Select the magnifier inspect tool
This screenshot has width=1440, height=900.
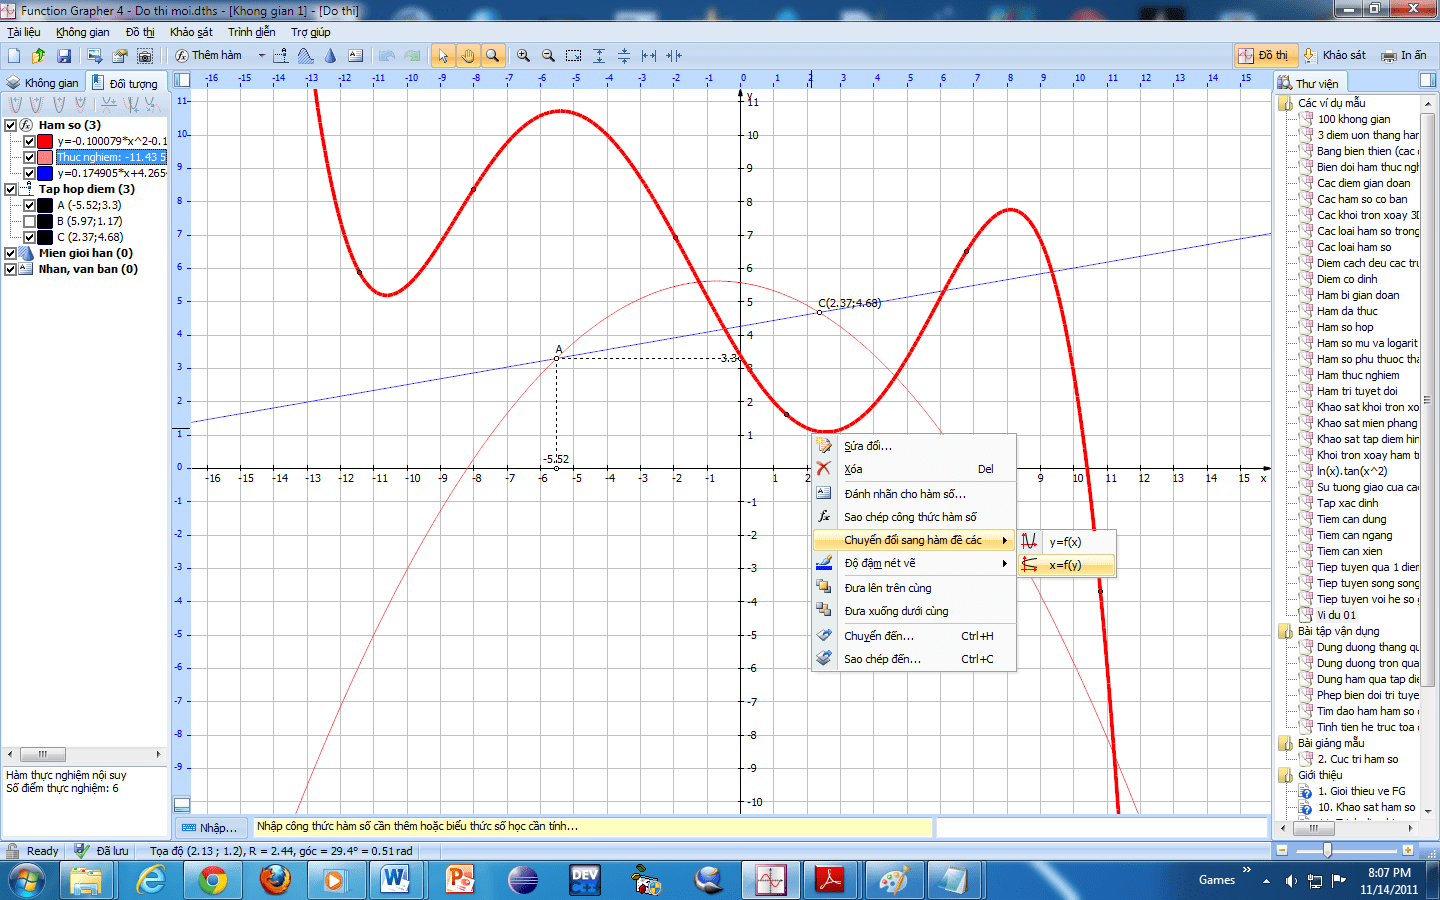click(x=492, y=56)
